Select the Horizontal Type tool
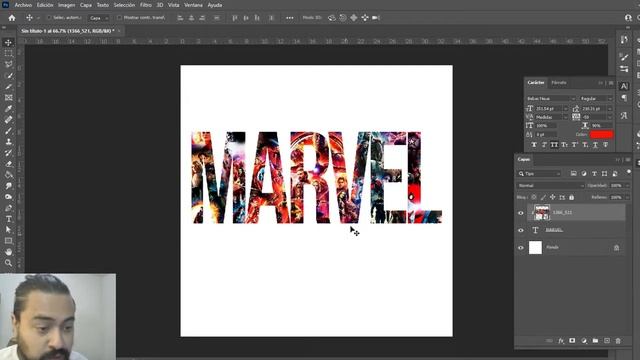640x360 pixels. 8,219
